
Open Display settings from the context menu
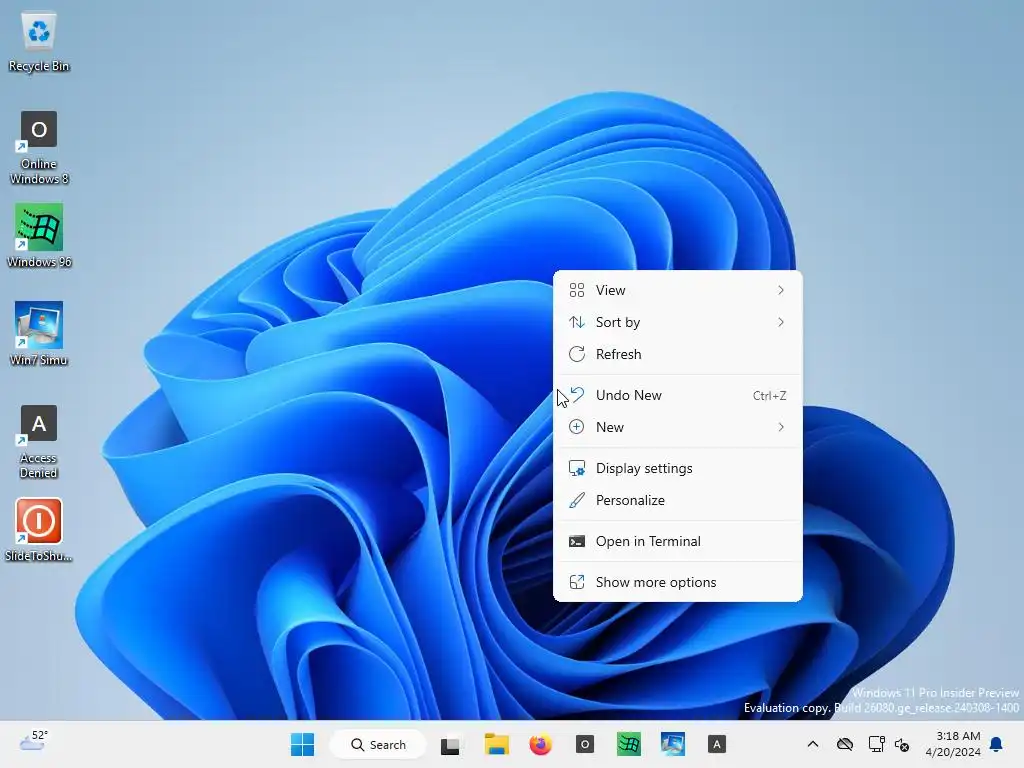(x=677, y=468)
